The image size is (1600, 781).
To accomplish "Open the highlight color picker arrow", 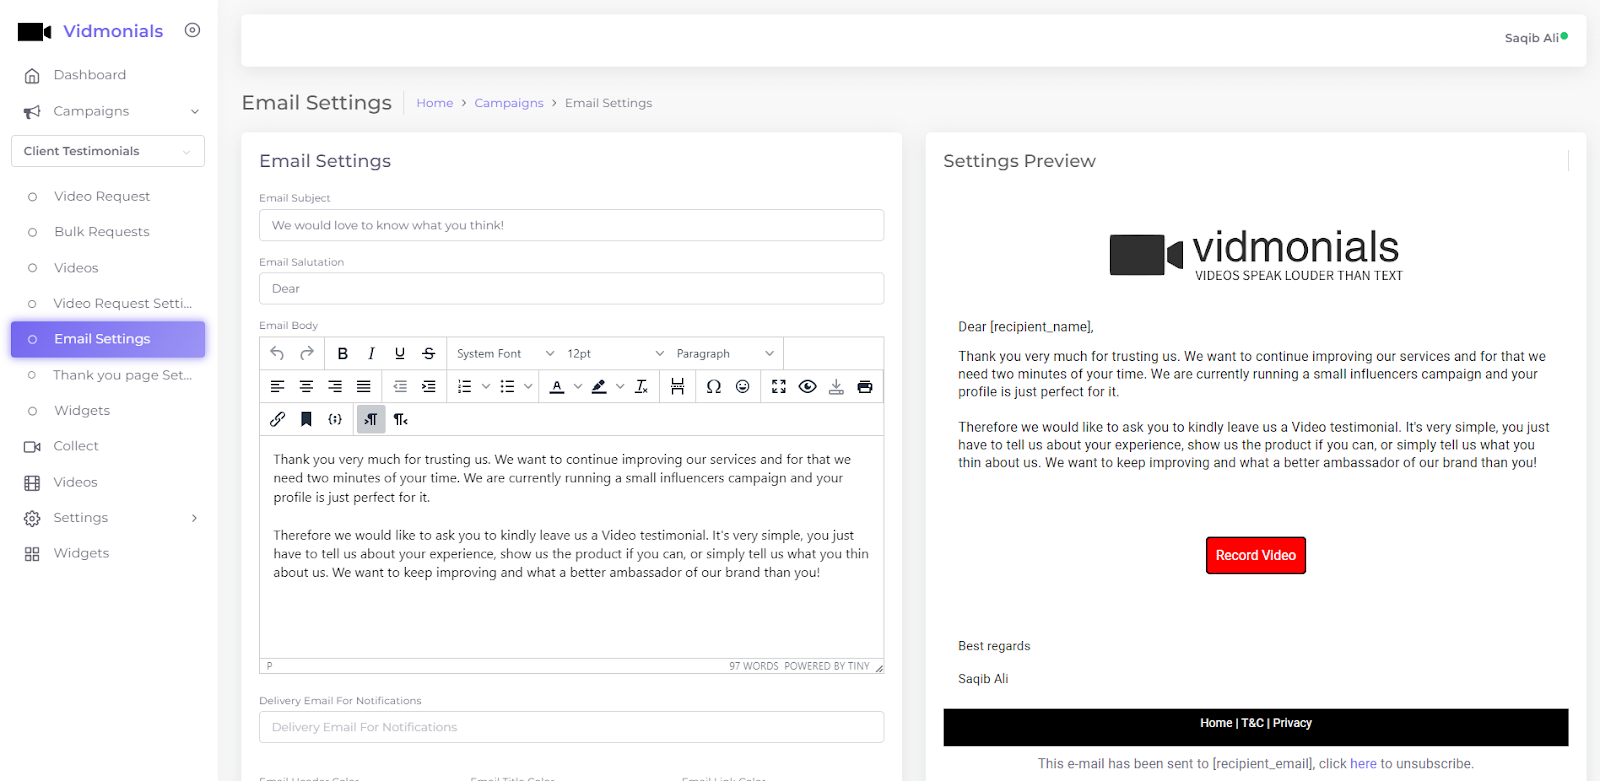I will click(620, 387).
